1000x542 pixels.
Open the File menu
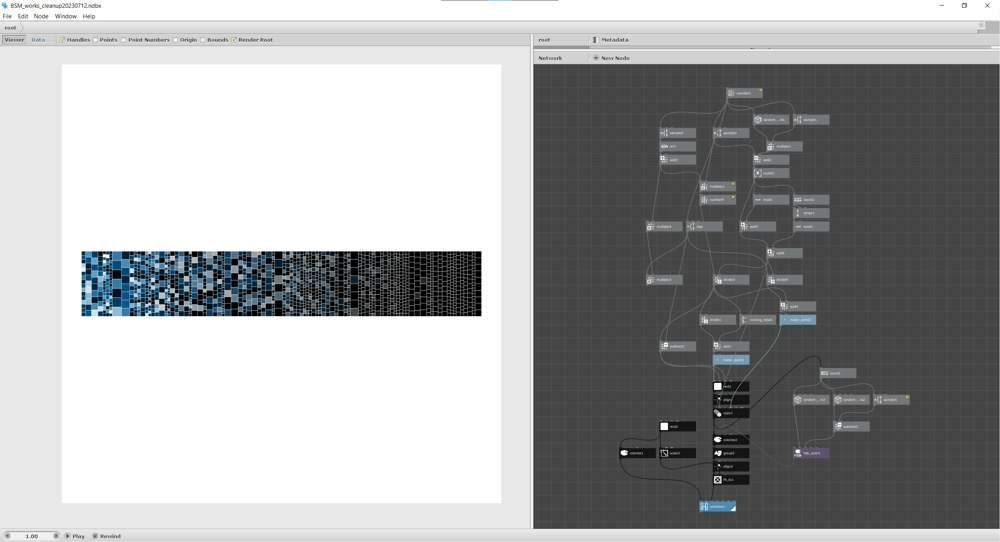tap(7, 17)
